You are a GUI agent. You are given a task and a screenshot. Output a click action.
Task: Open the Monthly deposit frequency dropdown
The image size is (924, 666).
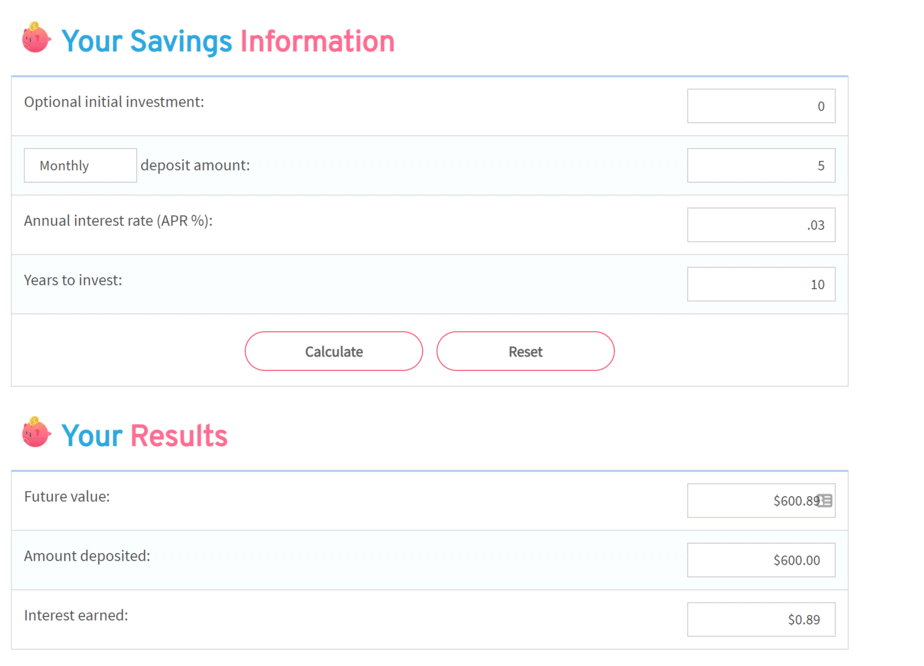pos(80,166)
